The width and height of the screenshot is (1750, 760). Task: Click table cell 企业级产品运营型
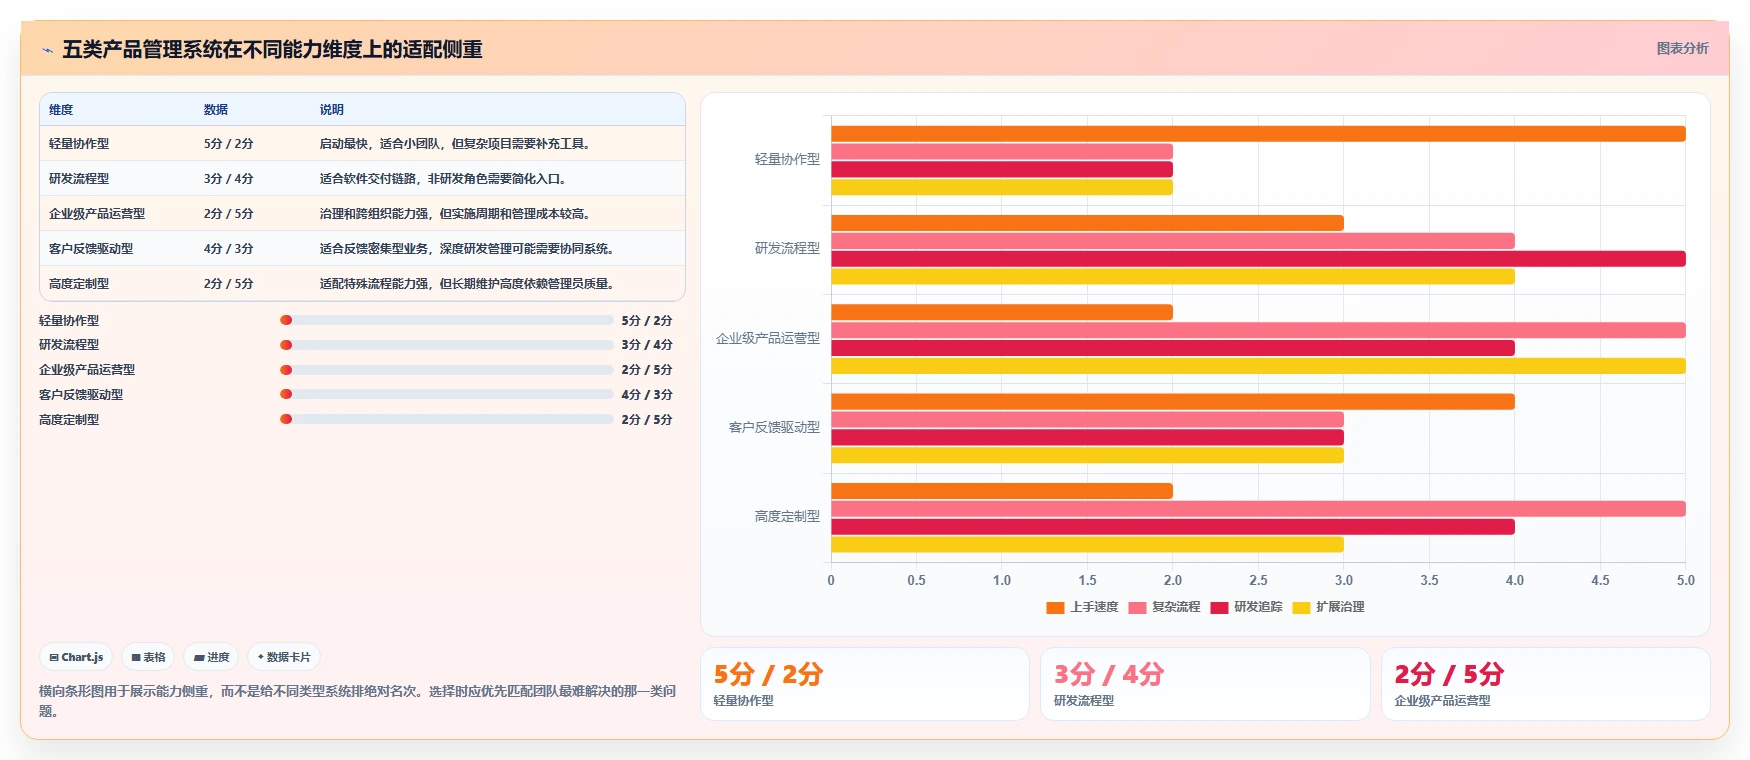[97, 214]
